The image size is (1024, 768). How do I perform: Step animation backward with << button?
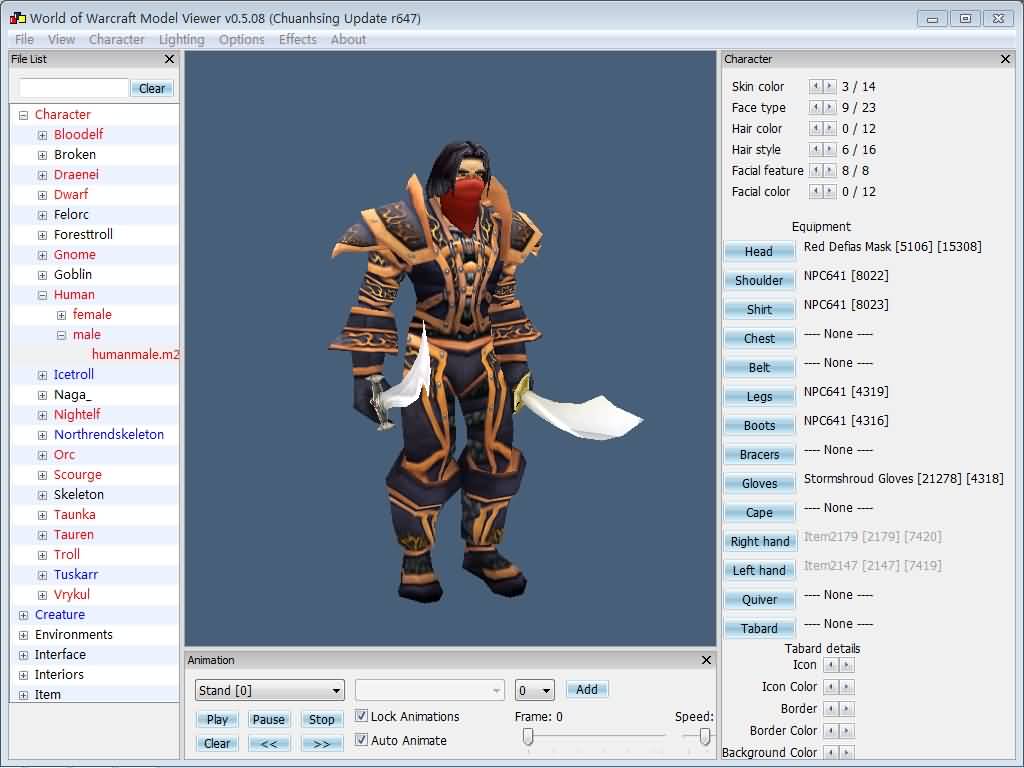268,744
